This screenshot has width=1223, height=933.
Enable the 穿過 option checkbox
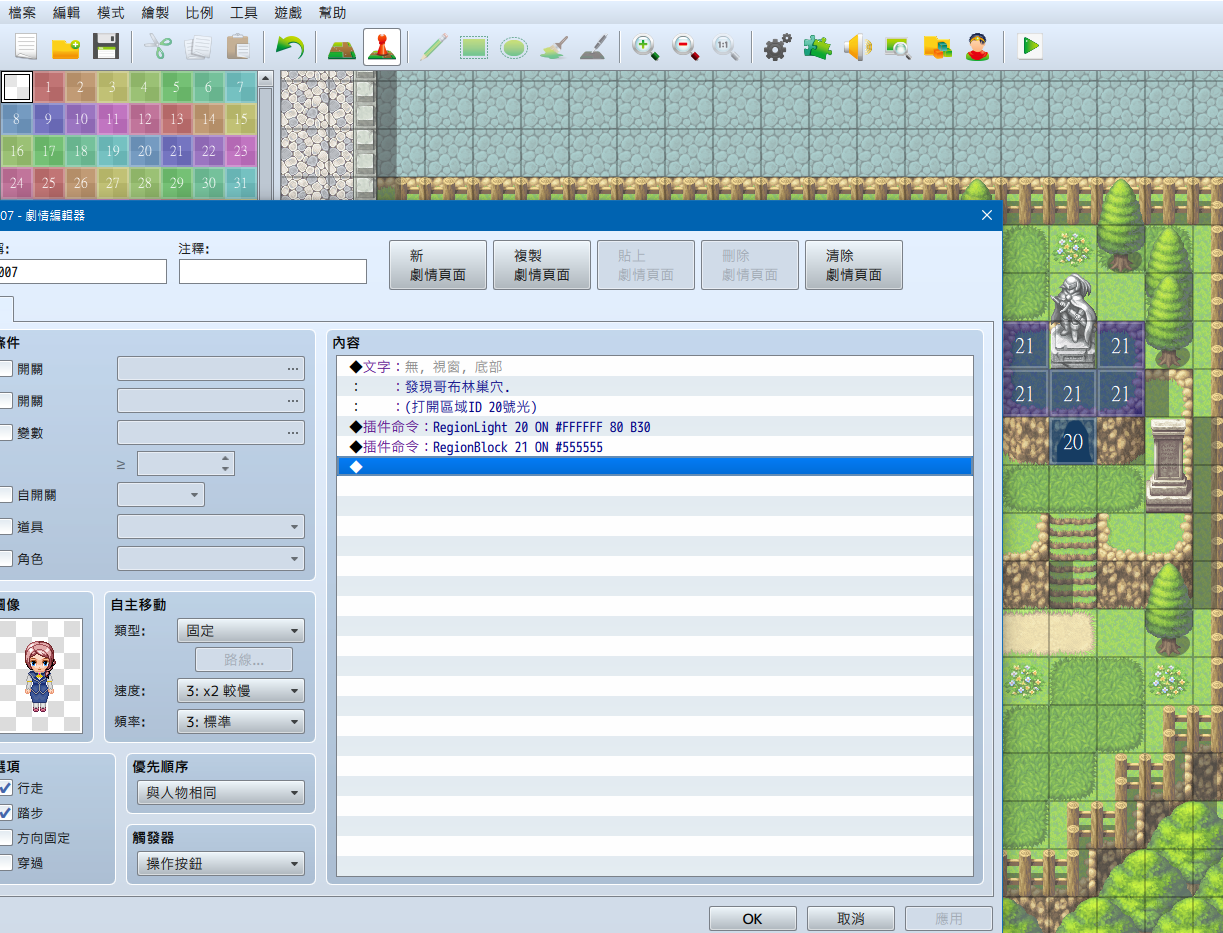pos(6,862)
